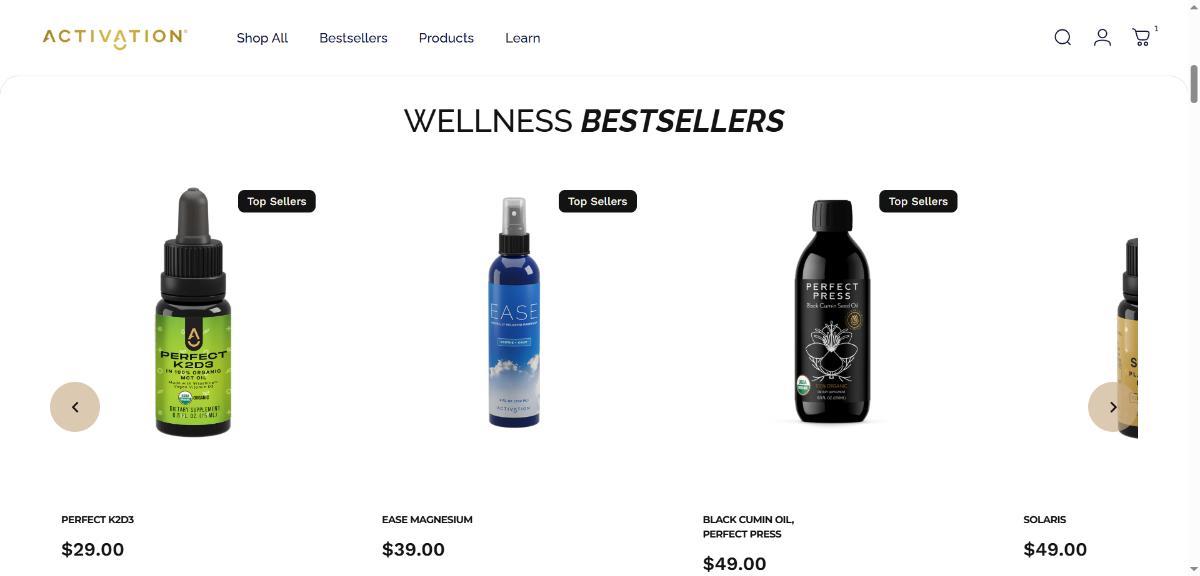Select the Perfect K2D3 bottle image
This screenshot has width=1200, height=576.
(x=193, y=312)
